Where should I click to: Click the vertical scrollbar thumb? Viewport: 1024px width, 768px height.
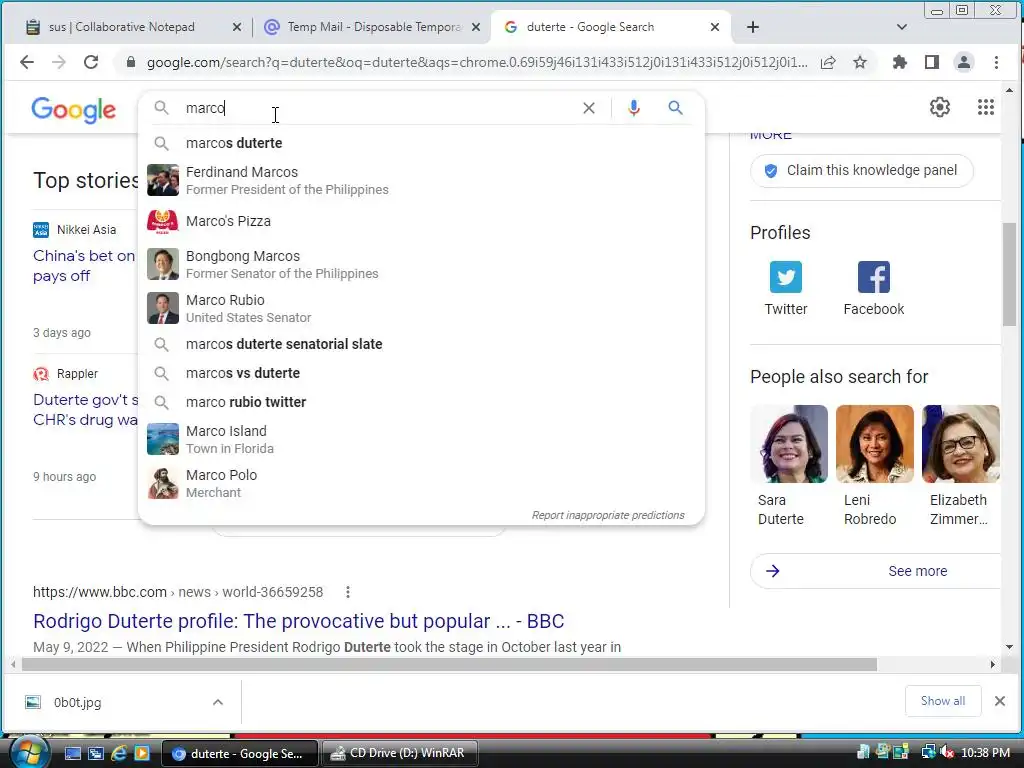pyautogui.click(x=1009, y=274)
